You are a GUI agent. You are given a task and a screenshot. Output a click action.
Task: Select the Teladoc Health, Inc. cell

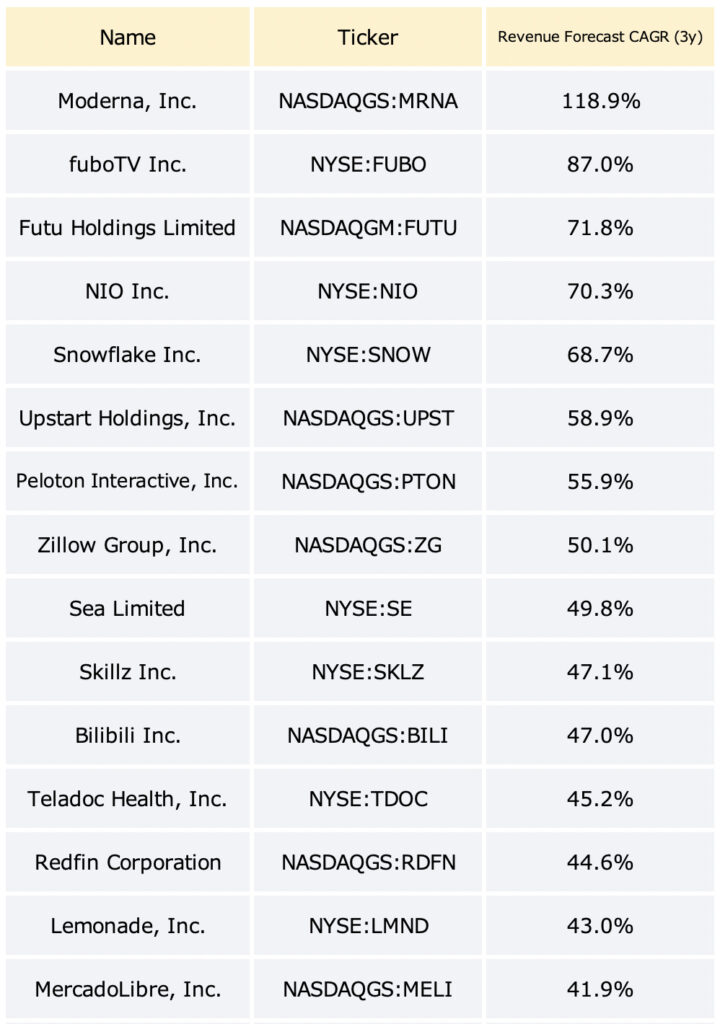point(128,798)
